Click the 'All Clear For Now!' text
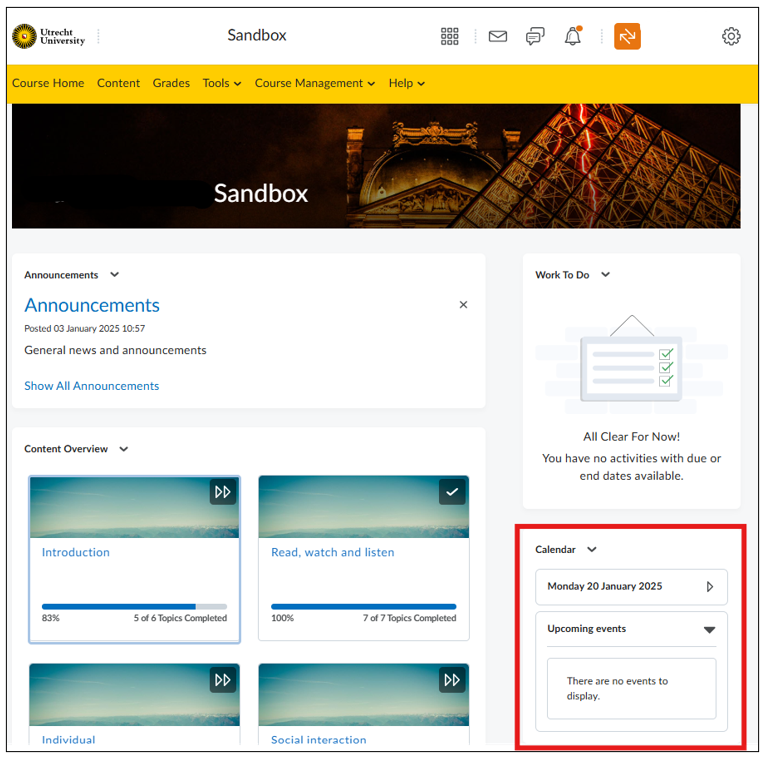The width and height of the screenshot is (767, 759). coord(632,437)
